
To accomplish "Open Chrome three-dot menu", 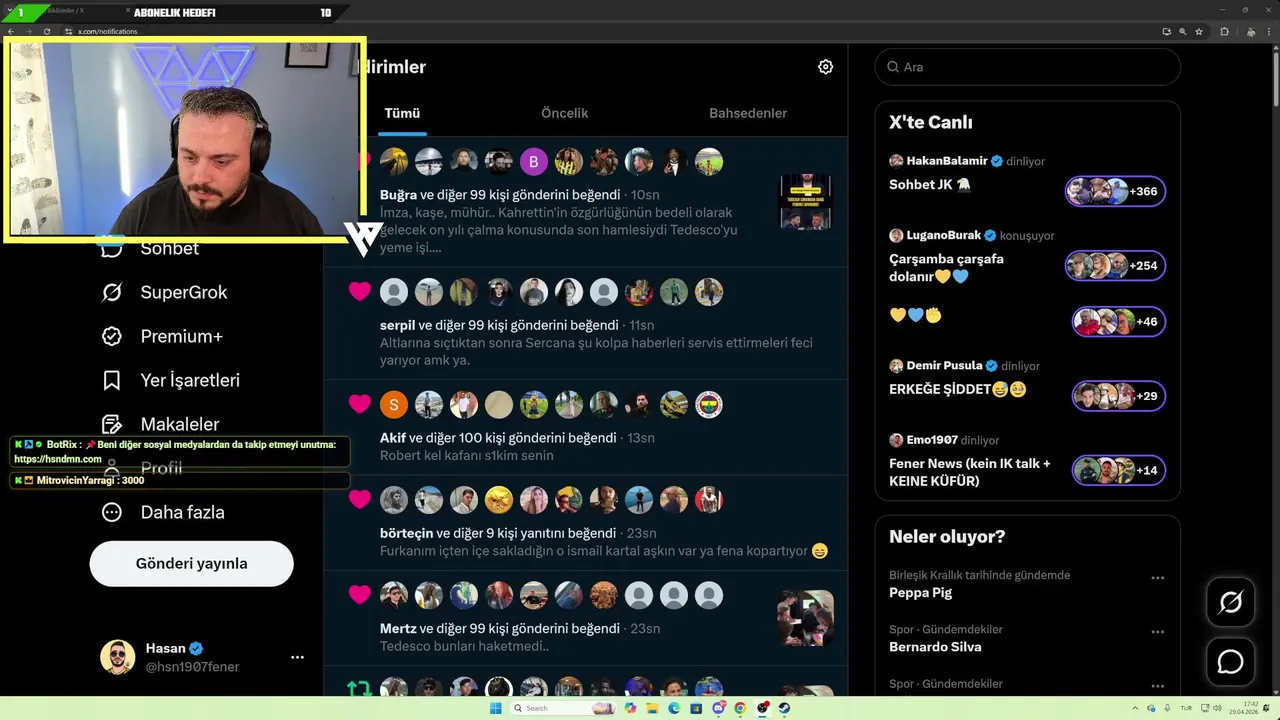I will click(x=1269, y=31).
